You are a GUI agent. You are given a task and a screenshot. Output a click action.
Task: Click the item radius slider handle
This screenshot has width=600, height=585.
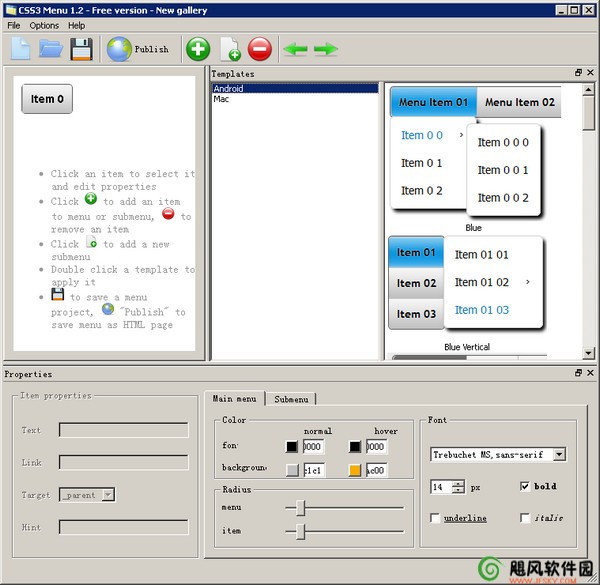(x=301, y=531)
